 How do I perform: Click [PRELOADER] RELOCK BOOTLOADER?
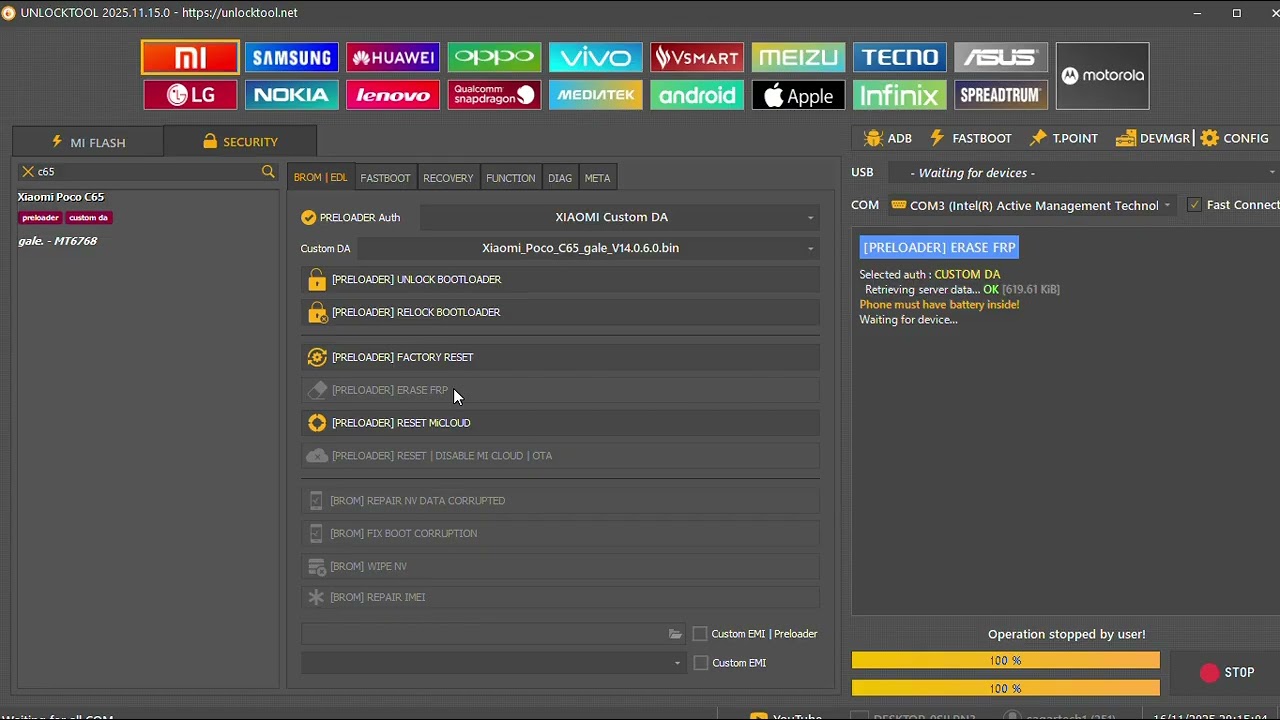click(560, 313)
